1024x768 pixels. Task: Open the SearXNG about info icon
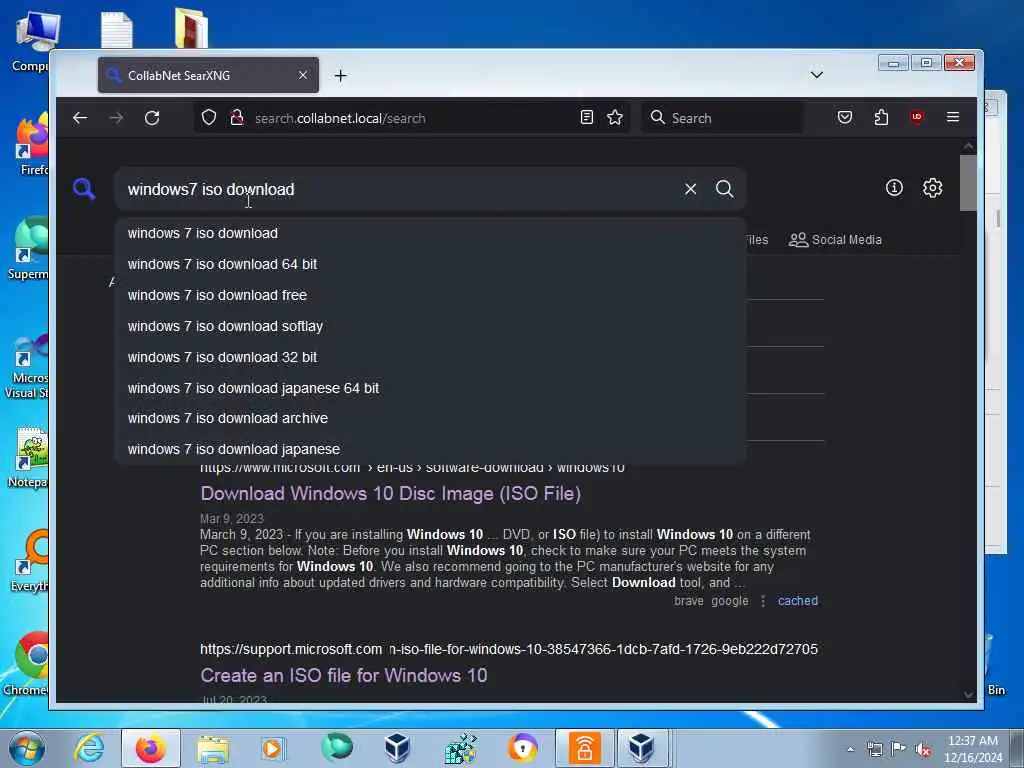coord(894,188)
